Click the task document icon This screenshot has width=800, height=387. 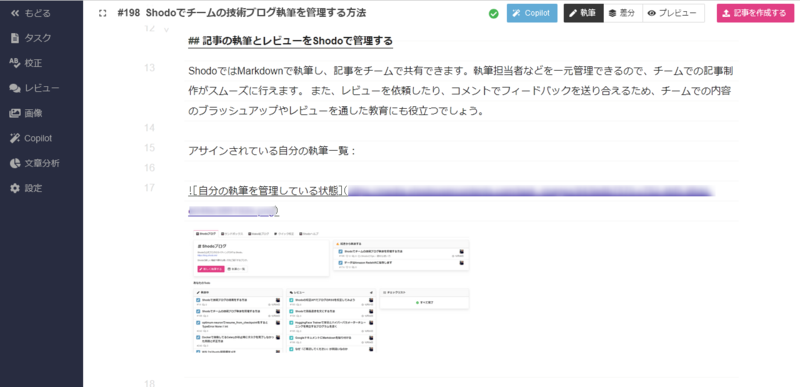tap(15, 38)
